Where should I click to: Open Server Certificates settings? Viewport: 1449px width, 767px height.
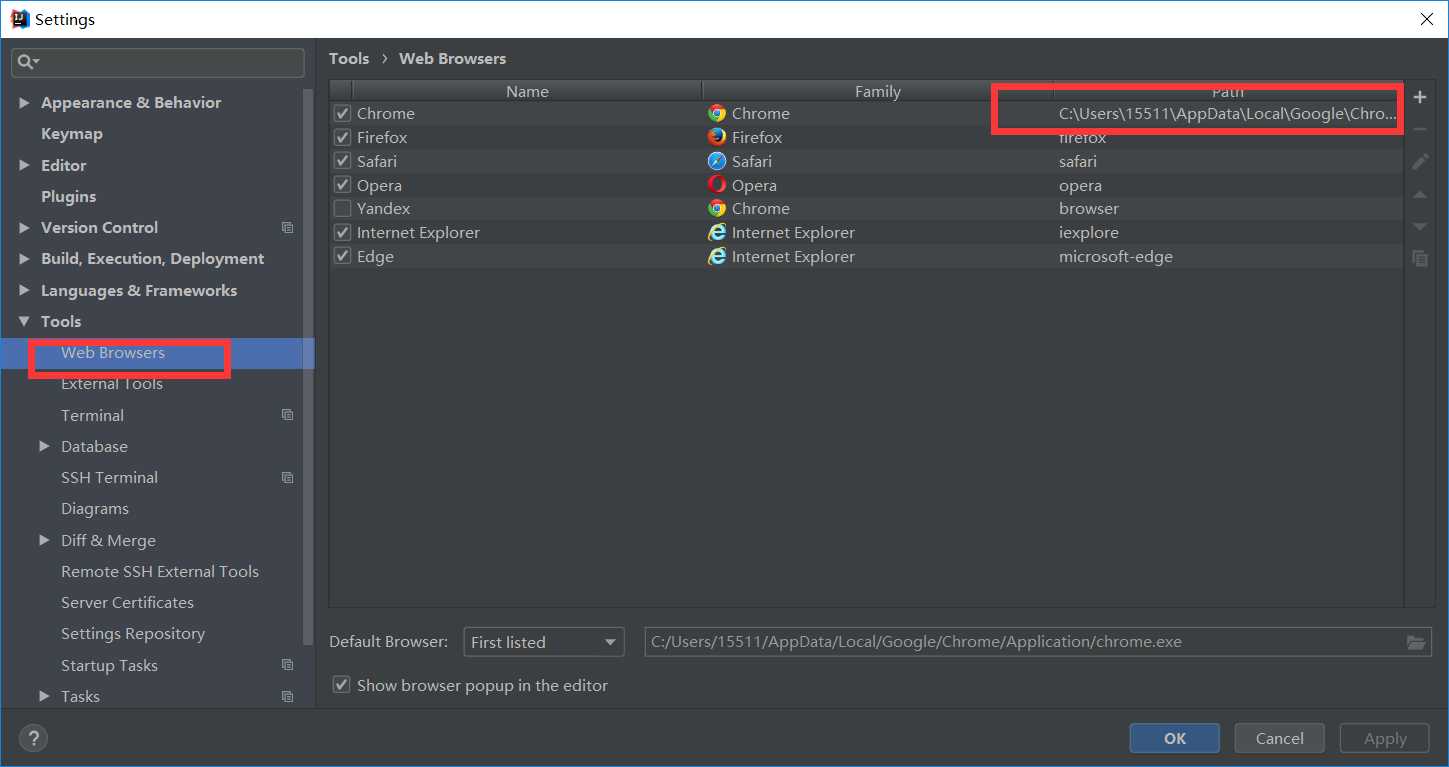click(127, 603)
